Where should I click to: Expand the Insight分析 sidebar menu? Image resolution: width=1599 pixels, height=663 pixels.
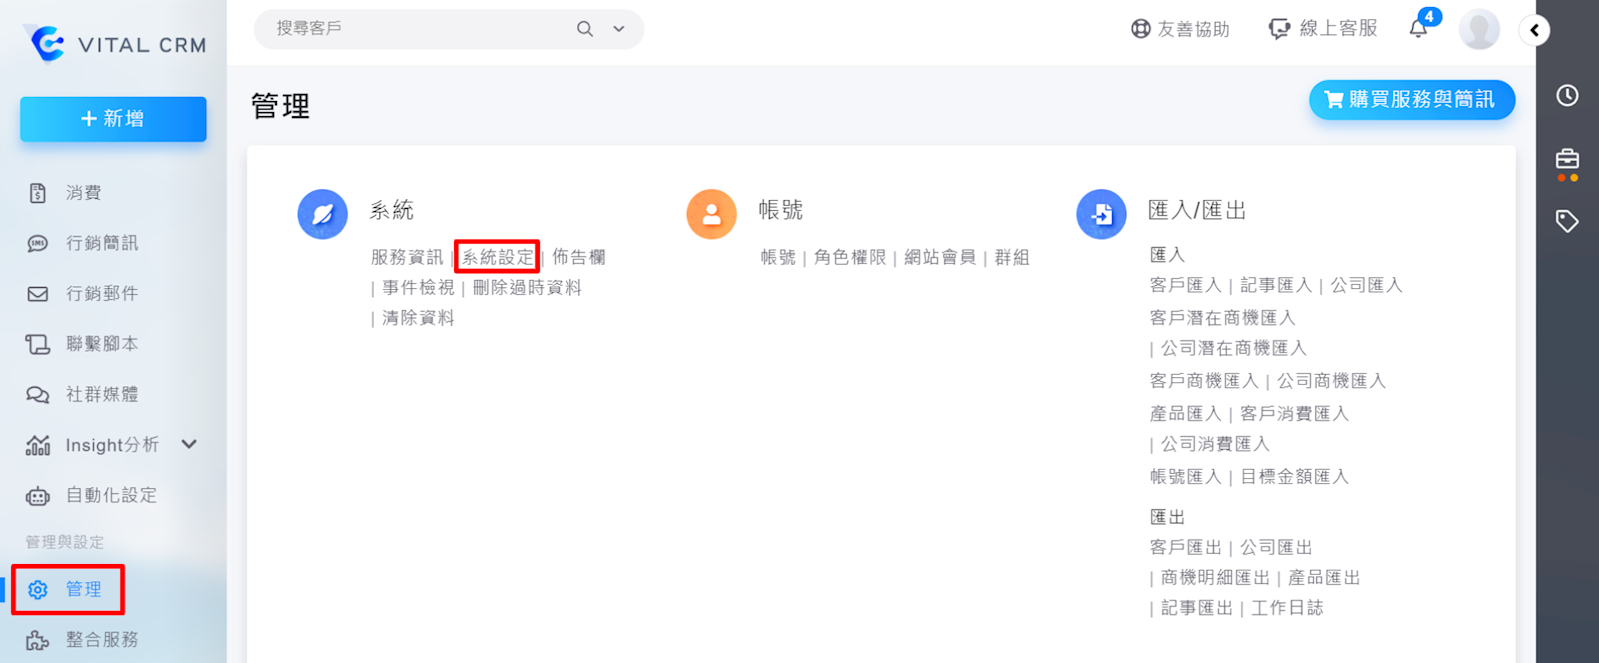tap(189, 444)
